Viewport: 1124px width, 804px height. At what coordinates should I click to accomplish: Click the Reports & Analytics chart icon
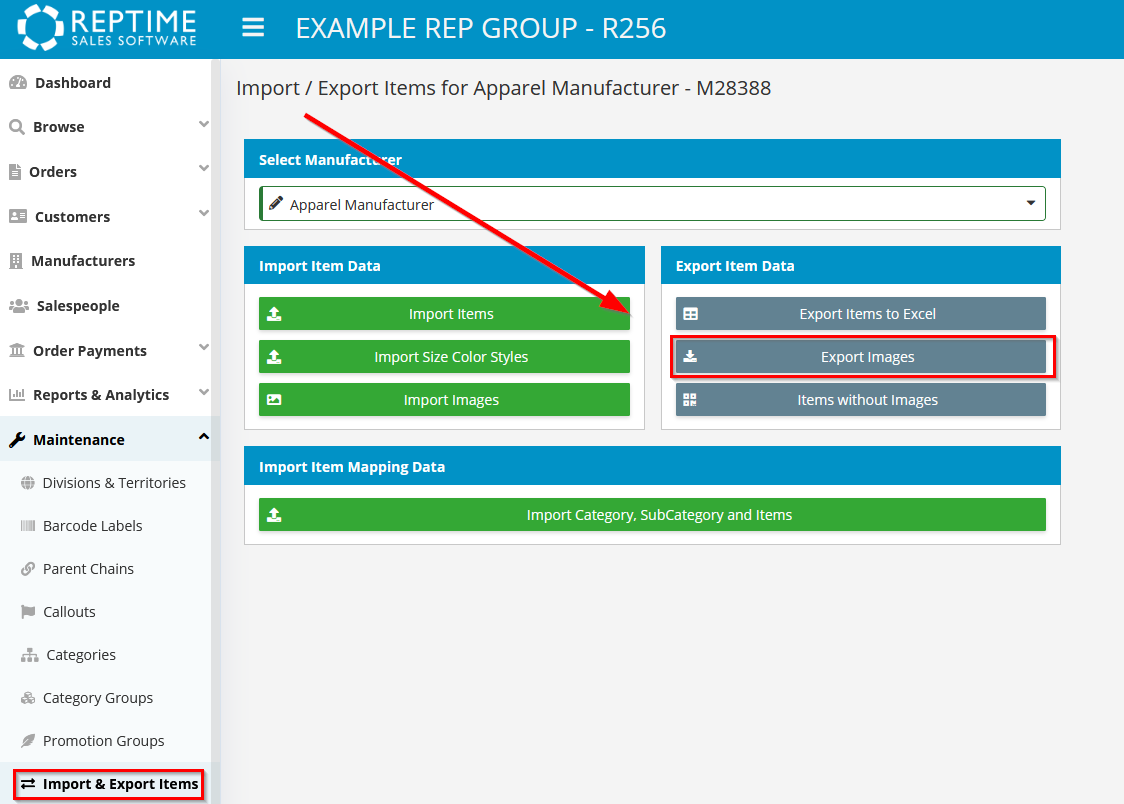coord(16,395)
